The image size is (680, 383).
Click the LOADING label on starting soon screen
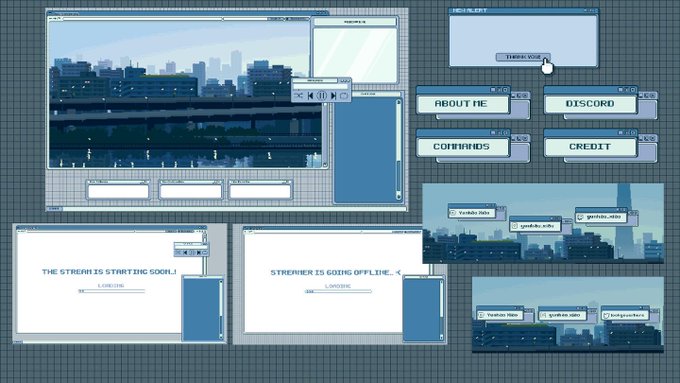pyautogui.click(x=111, y=285)
